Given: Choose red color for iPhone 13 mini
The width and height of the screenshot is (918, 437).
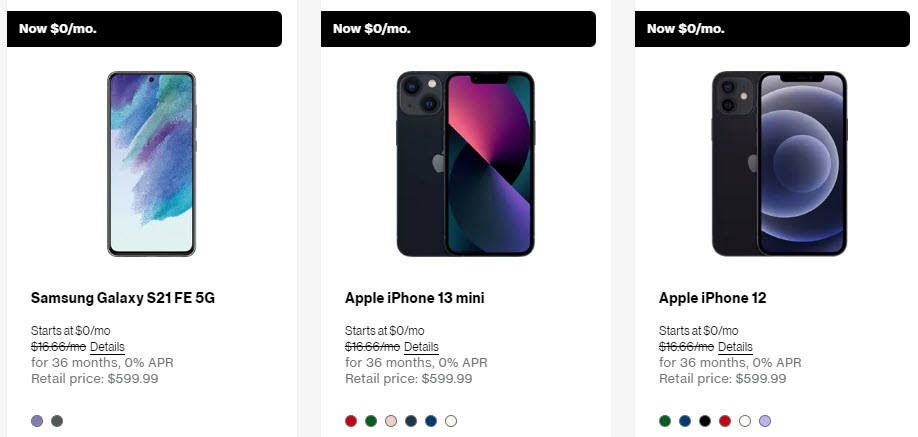Looking at the screenshot, I should (351, 421).
